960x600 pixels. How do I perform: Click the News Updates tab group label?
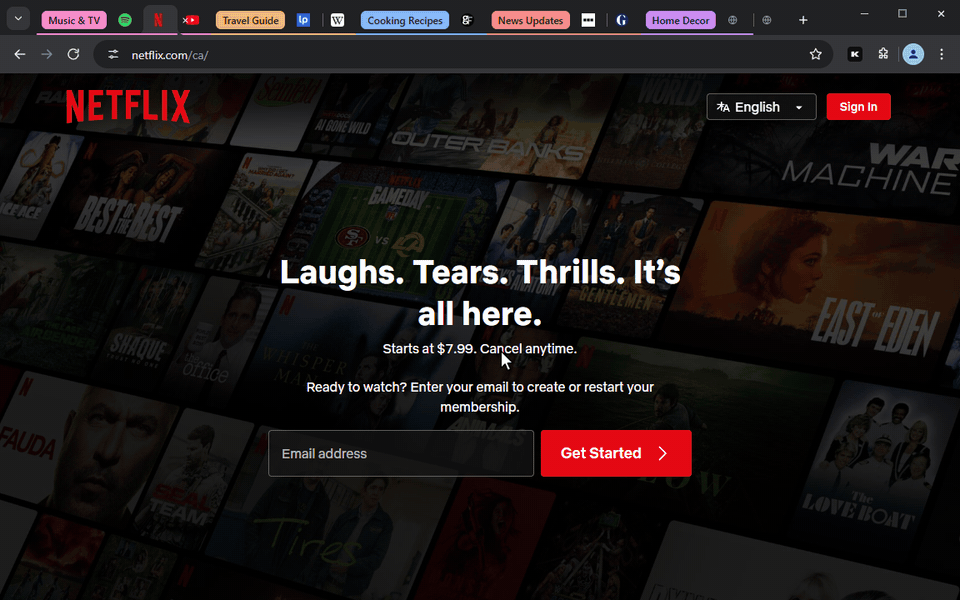coord(530,20)
